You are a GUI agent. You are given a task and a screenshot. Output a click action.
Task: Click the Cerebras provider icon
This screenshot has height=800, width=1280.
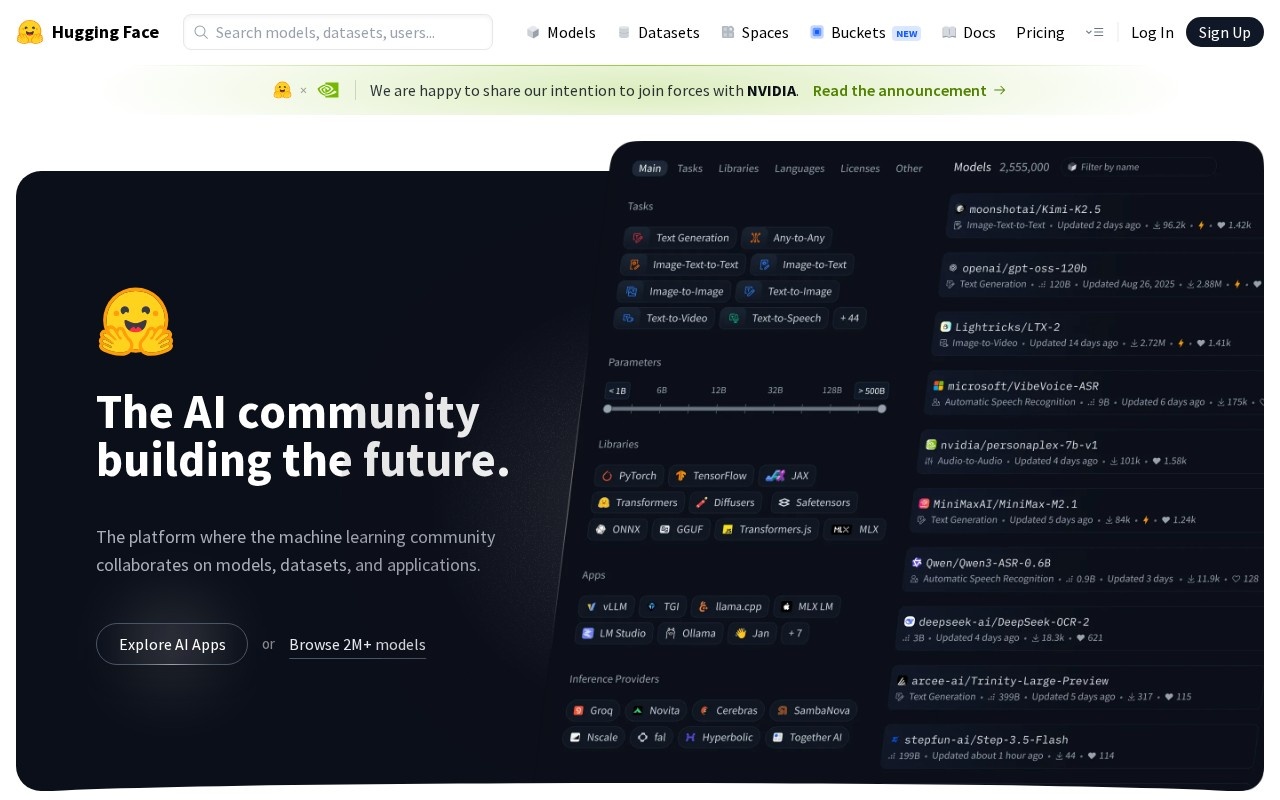click(704, 711)
